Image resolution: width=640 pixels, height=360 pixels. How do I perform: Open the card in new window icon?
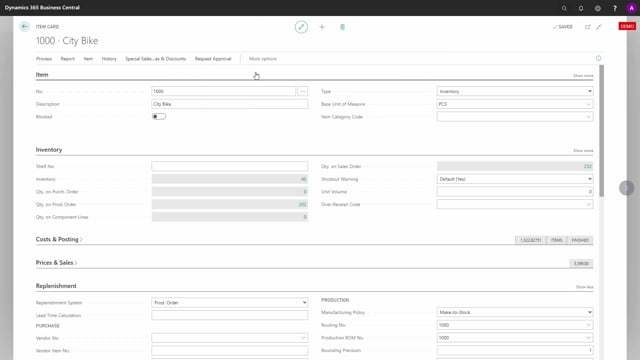pos(587,27)
